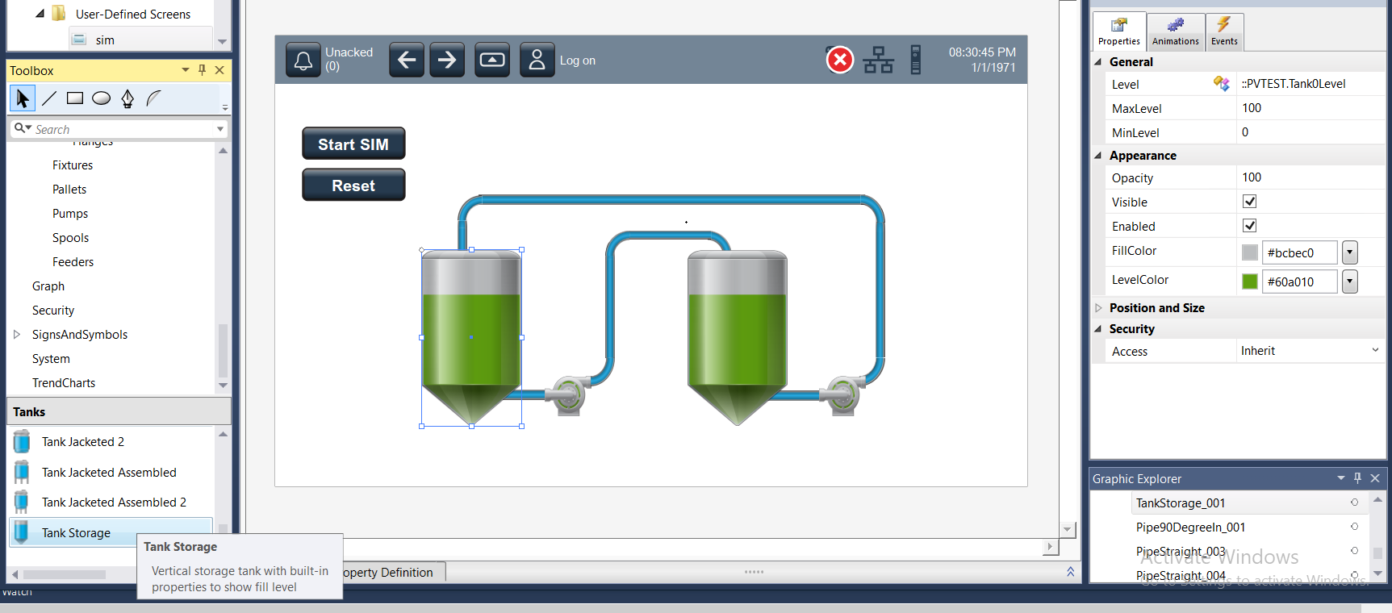This screenshot has height=613, width=1392.
Task: Select the arrow selection tool in Toolbox
Action: 22,97
